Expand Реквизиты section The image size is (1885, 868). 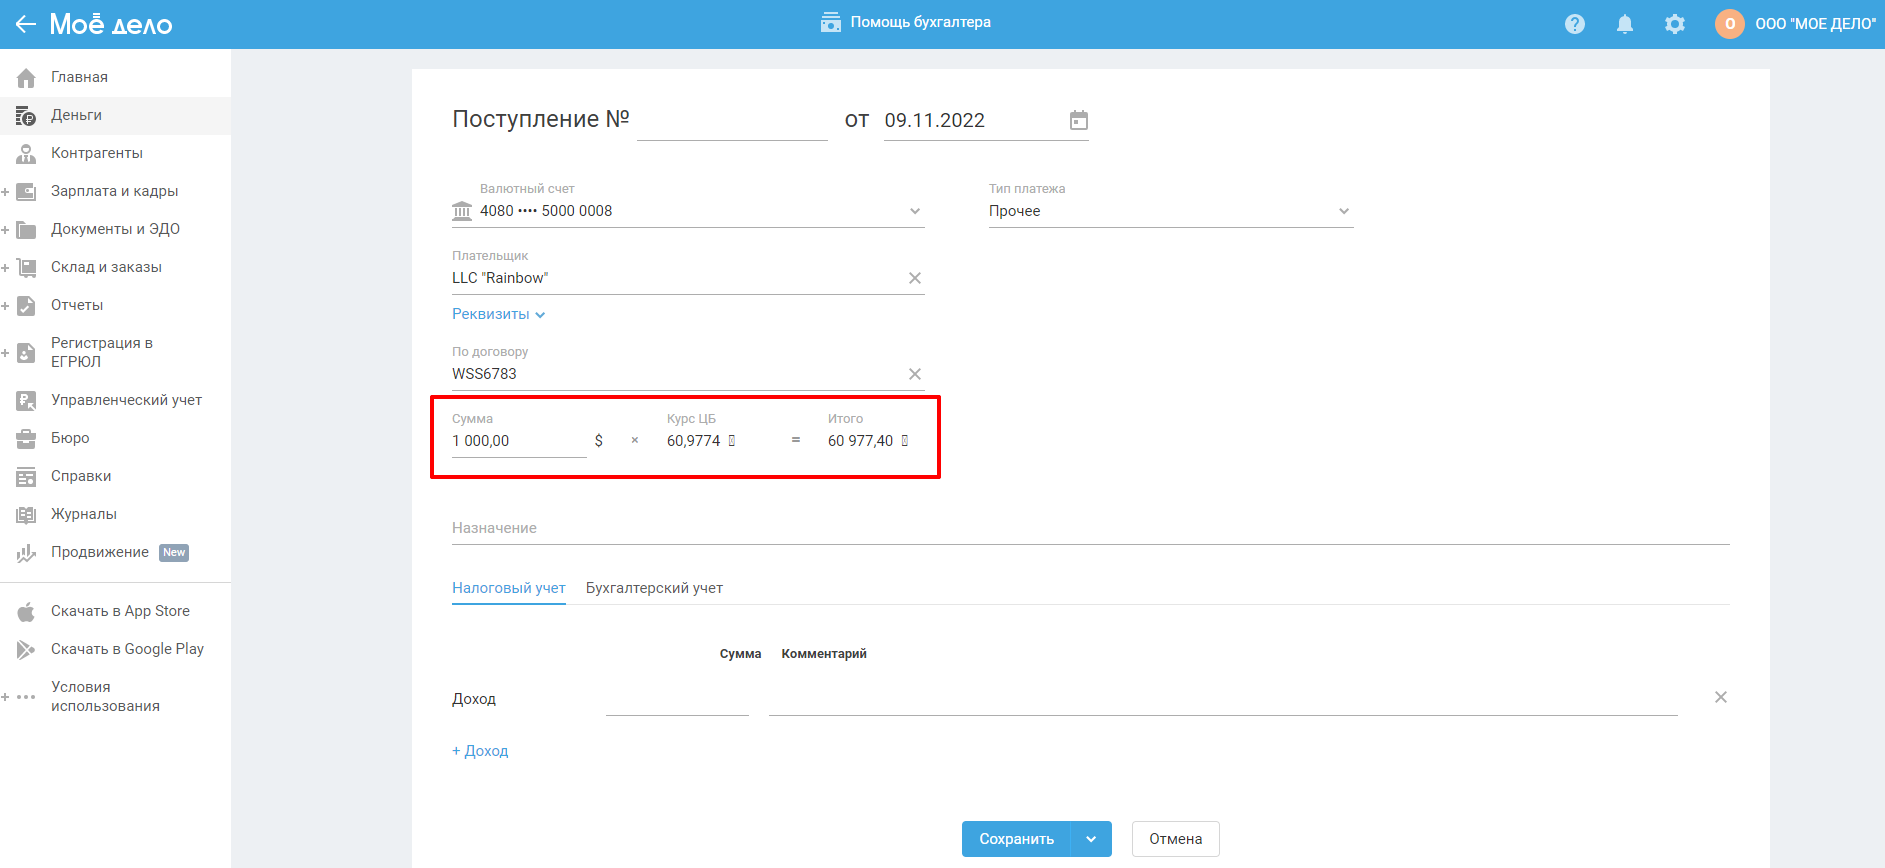[498, 314]
